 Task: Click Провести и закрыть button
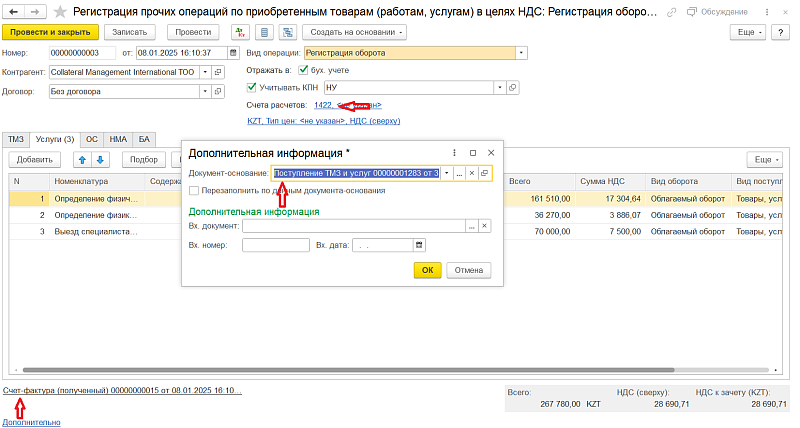point(51,32)
